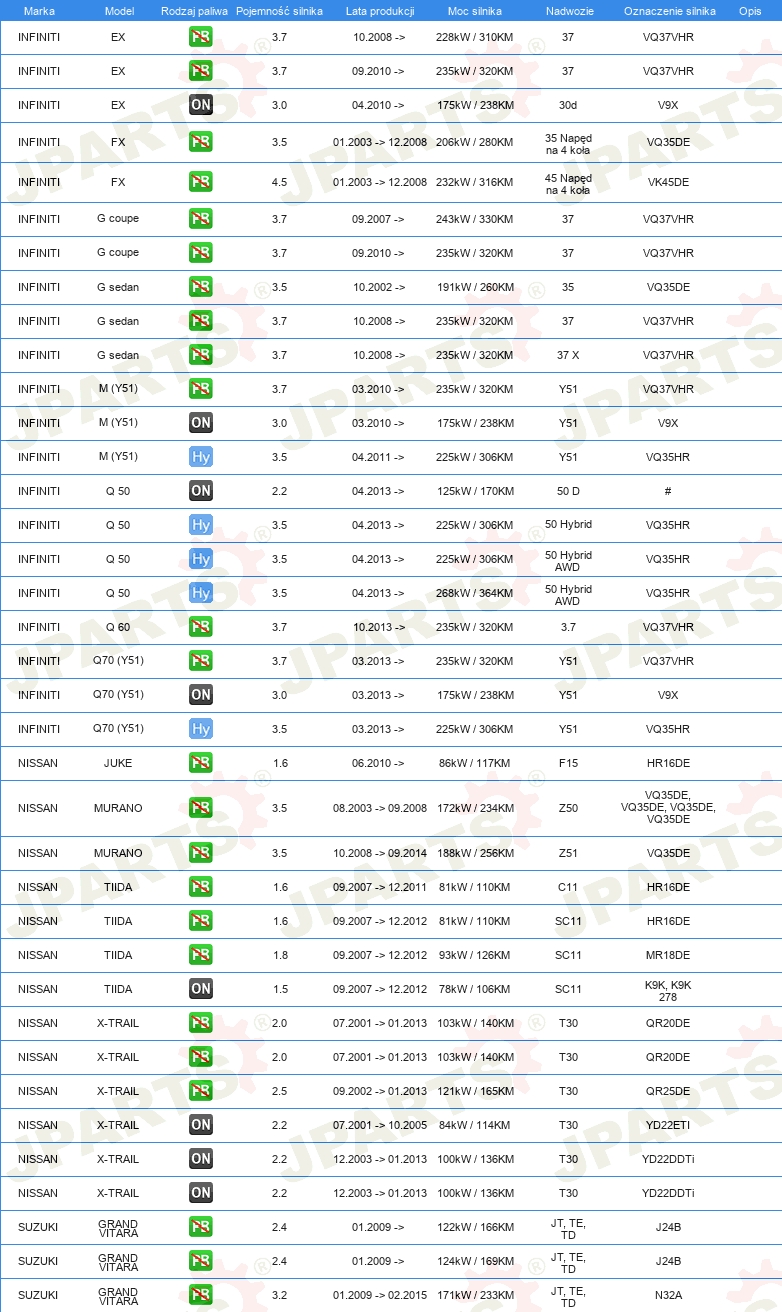Screen dimensions: 782x1312
Task: Select the 30d body cell
Action: tap(568, 105)
